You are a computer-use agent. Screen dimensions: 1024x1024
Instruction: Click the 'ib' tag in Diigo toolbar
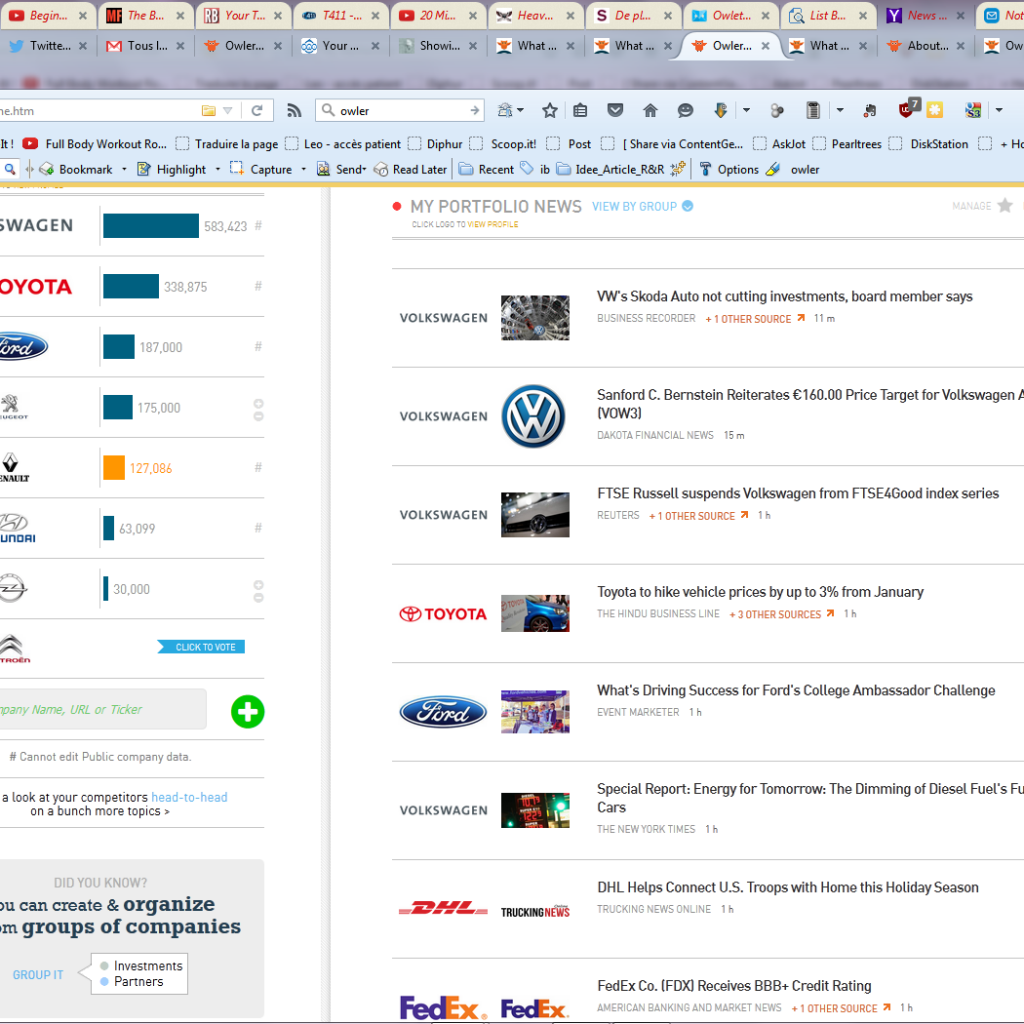point(536,169)
